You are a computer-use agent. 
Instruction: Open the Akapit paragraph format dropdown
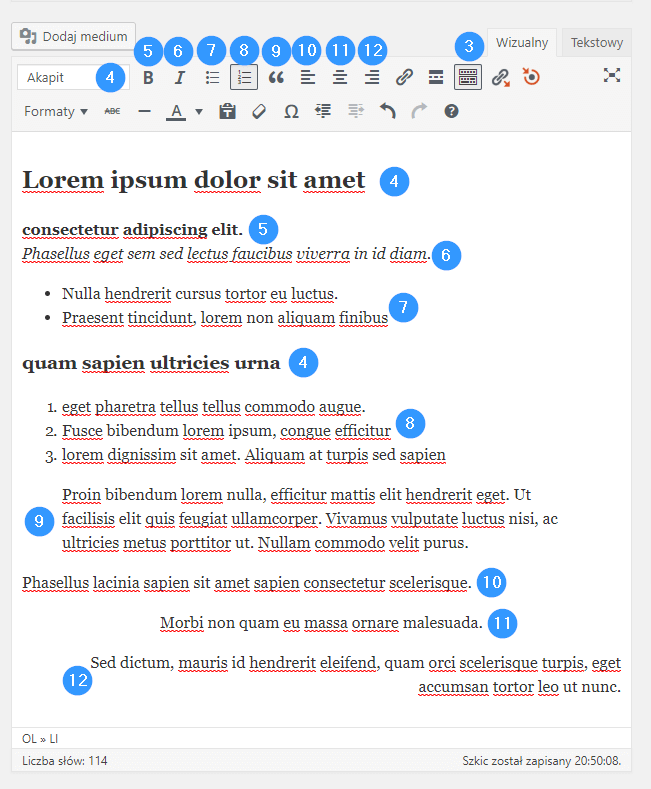point(73,77)
